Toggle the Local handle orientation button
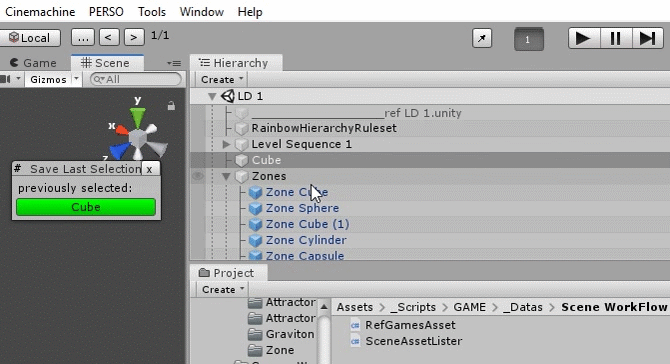Viewport: 670px width, 364px height. (x=30, y=38)
